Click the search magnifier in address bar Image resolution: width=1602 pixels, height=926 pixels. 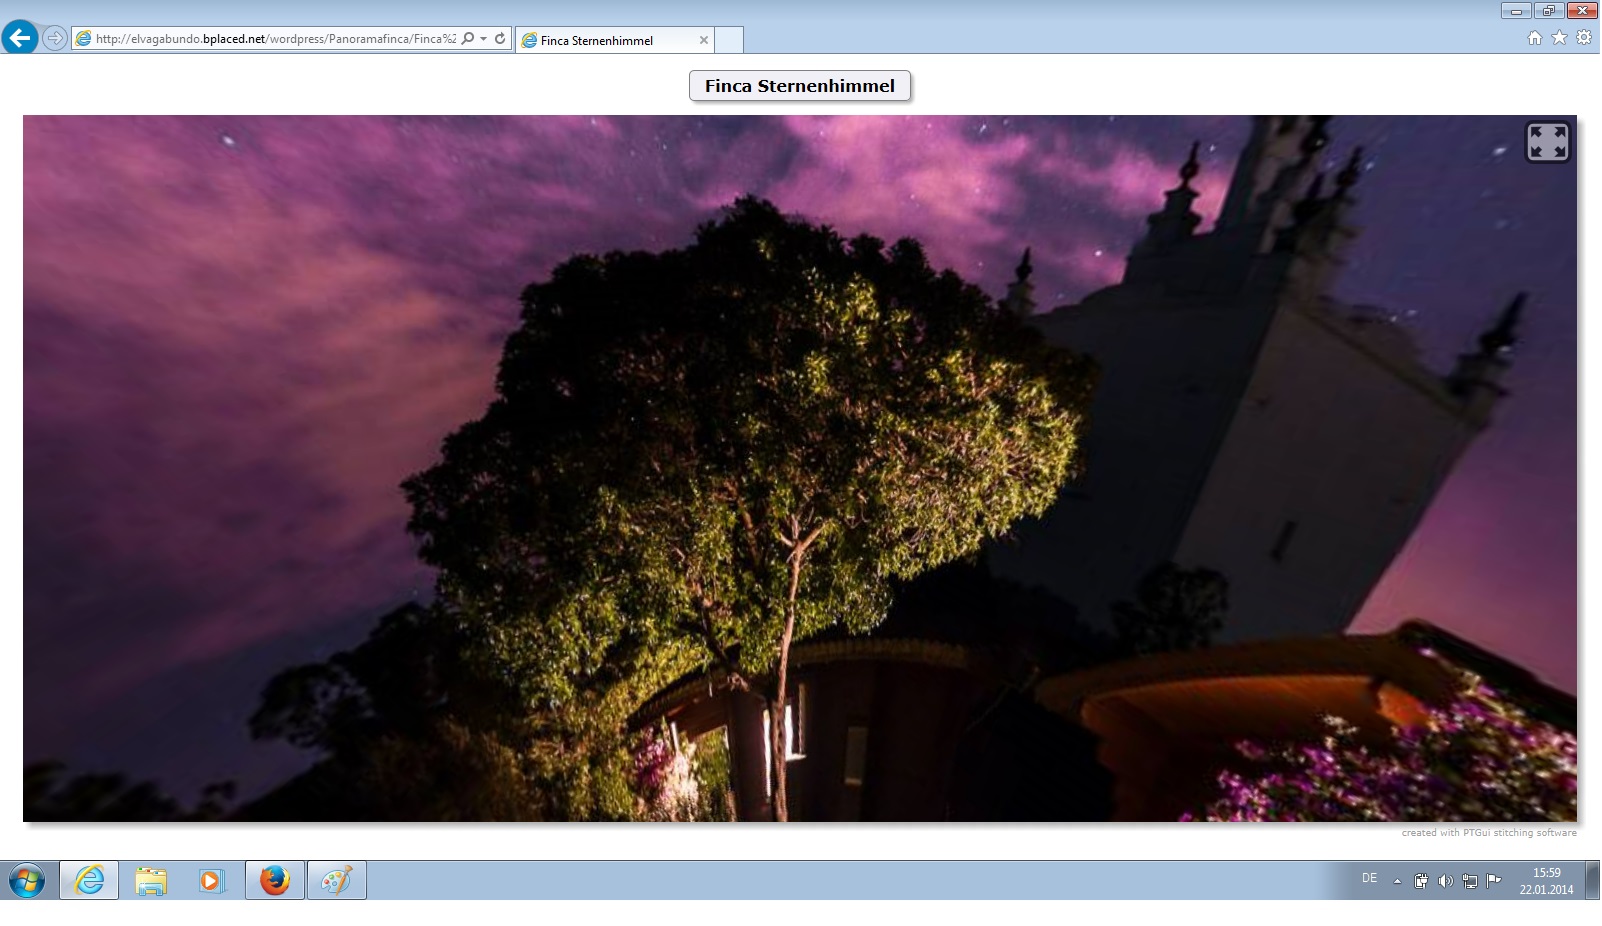click(x=467, y=39)
